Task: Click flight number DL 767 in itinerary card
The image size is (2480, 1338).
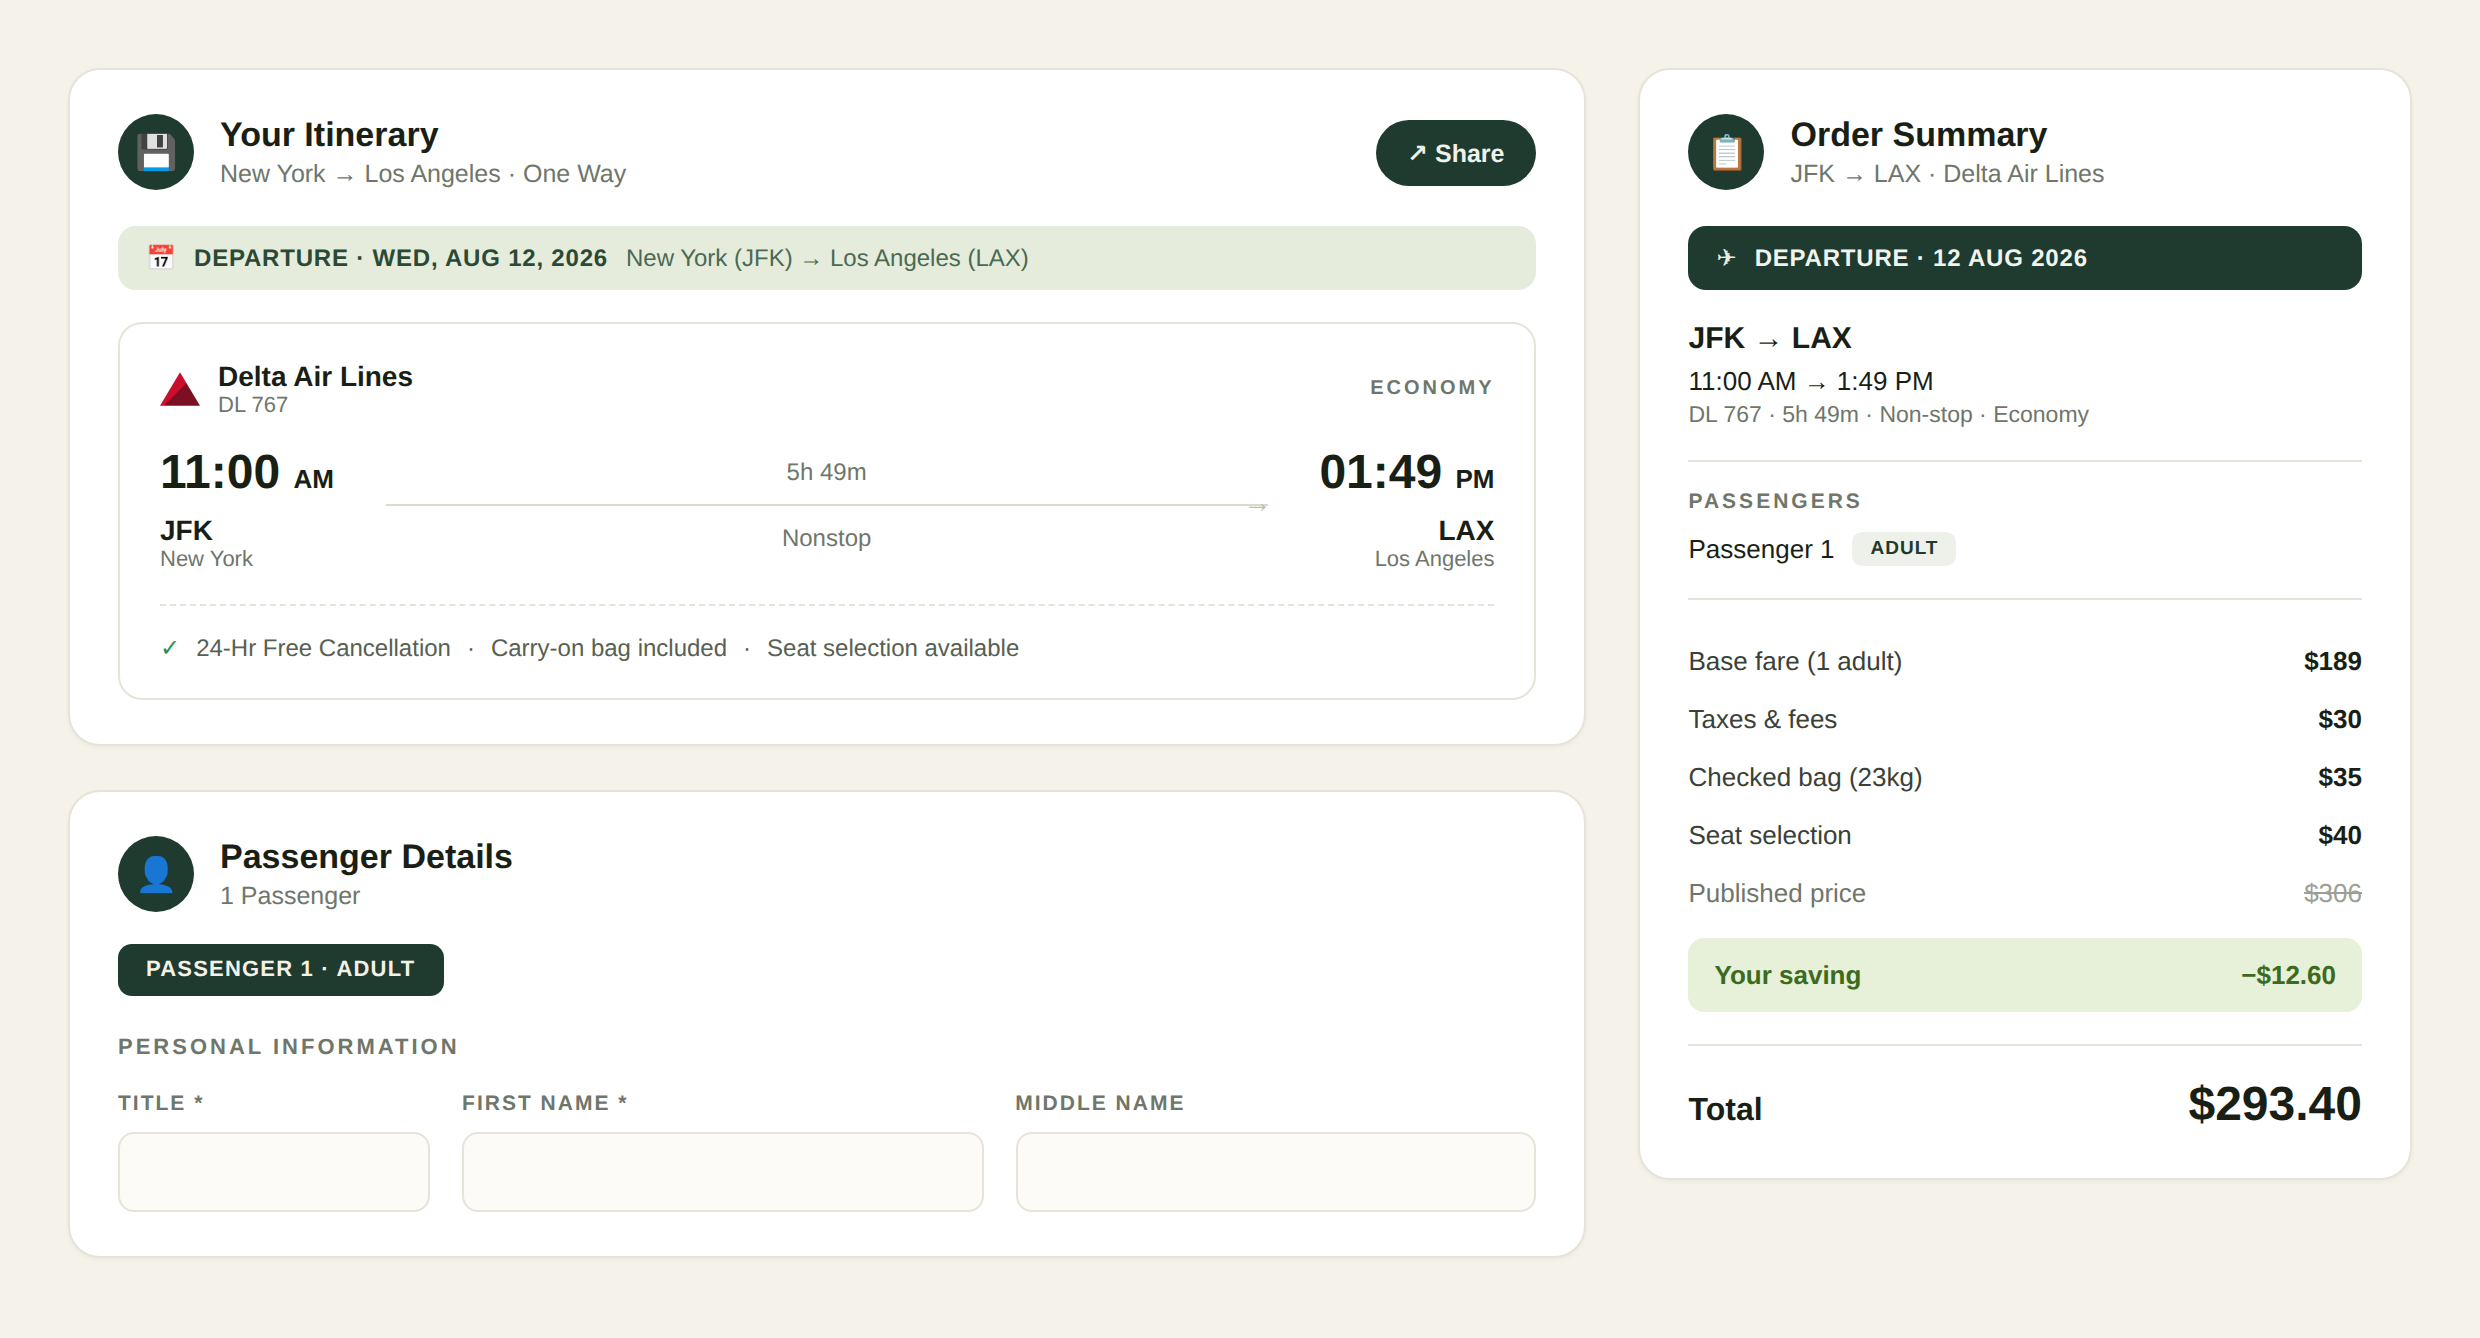Action: [253, 405]
